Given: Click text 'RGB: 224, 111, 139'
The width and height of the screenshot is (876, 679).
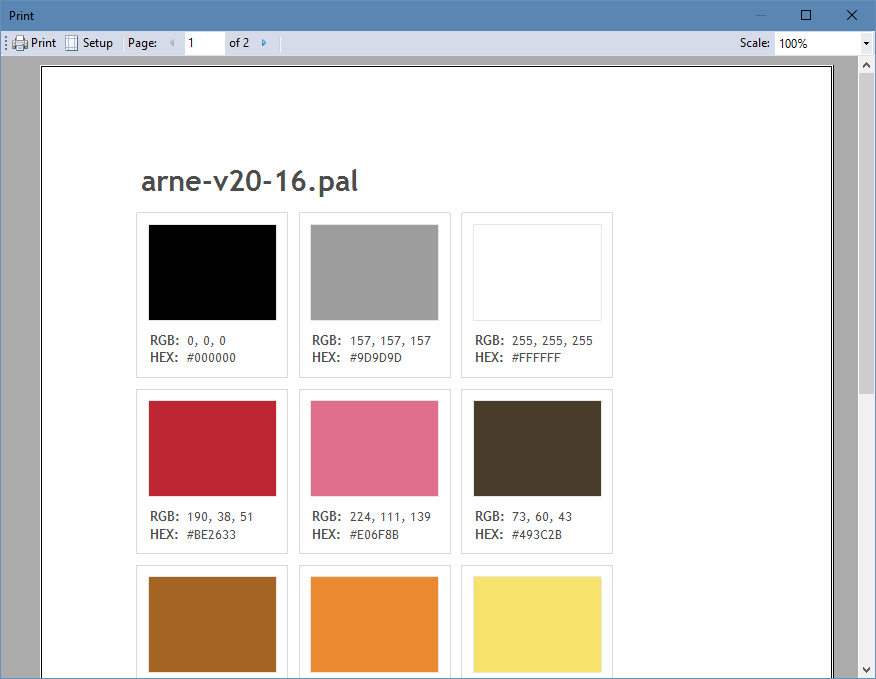Looking at the screenshot, I should tap(372, 516).
